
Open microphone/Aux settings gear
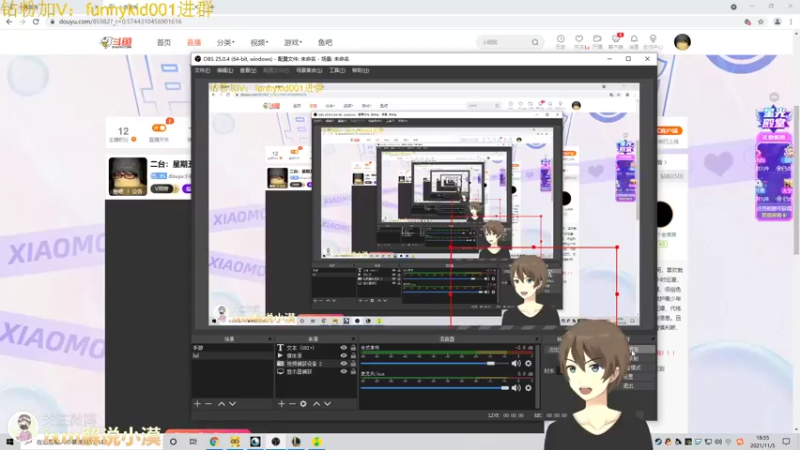click(x=528, y=388)
